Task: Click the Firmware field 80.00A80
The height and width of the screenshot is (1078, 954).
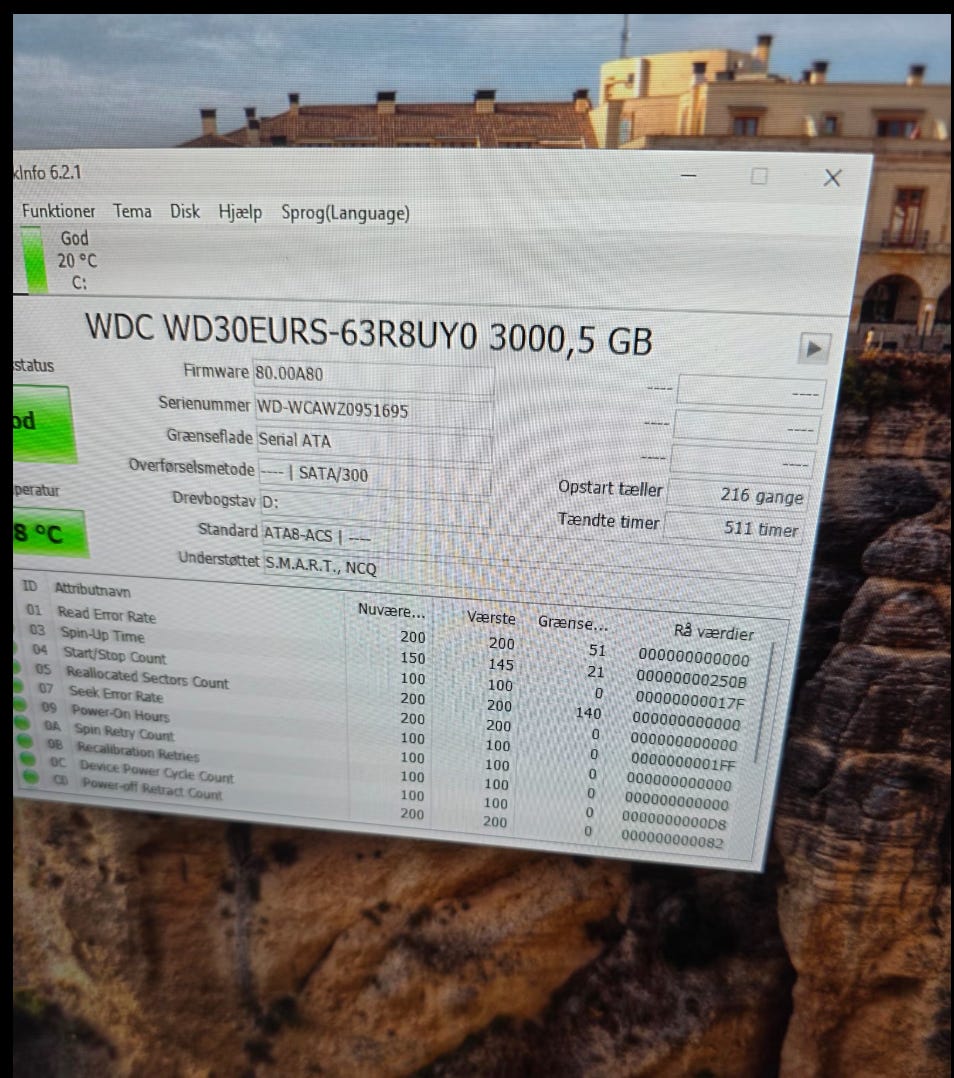Action: pyautogui.click(x=373, y=375)
